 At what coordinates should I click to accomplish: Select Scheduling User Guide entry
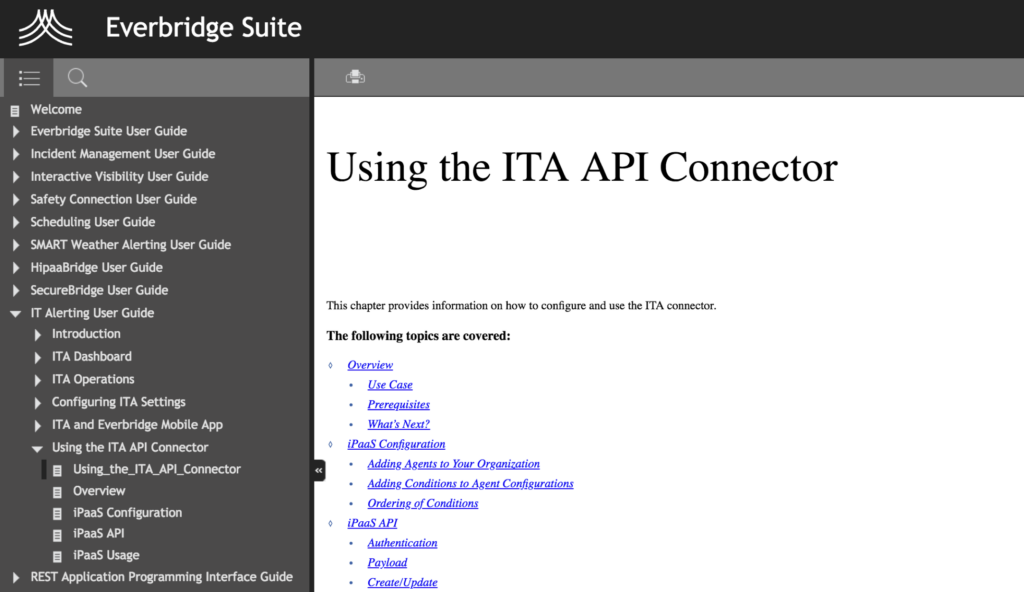pyautogui.click(x=93, y=222)
